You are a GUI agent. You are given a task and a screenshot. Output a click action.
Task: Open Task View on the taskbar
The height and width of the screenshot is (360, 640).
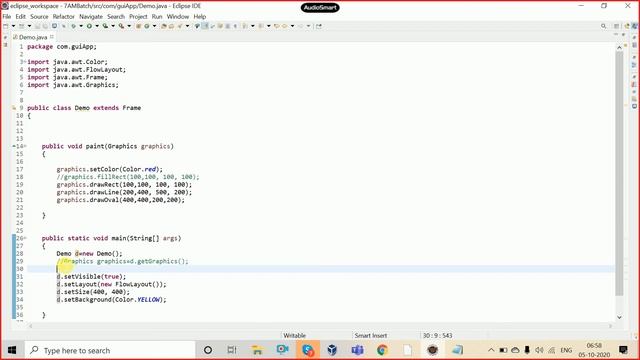click(x=232, y=350)
